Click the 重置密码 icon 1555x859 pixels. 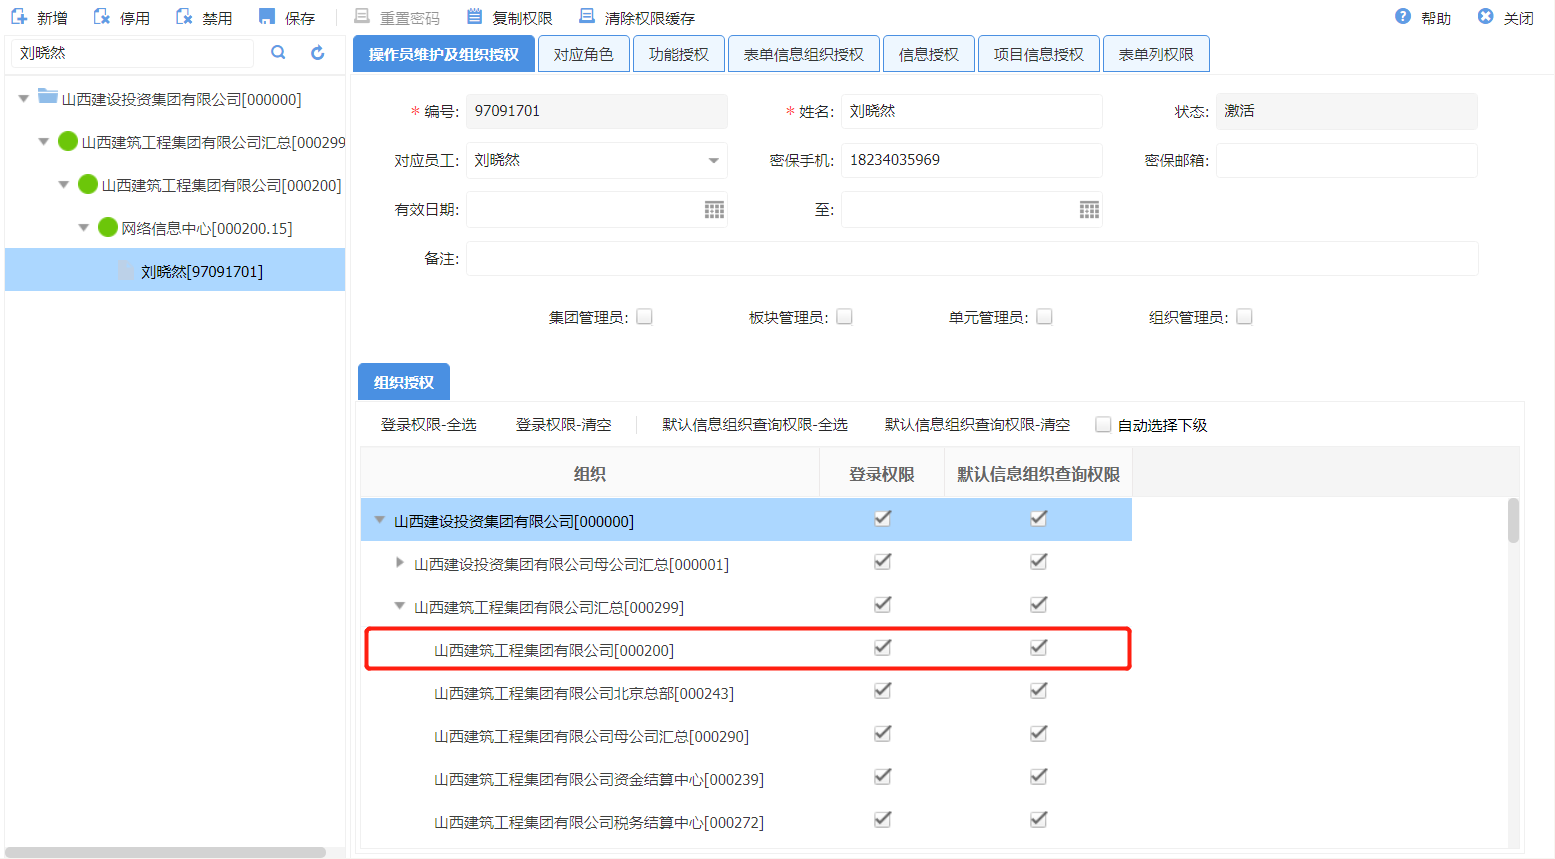[362, 17]
